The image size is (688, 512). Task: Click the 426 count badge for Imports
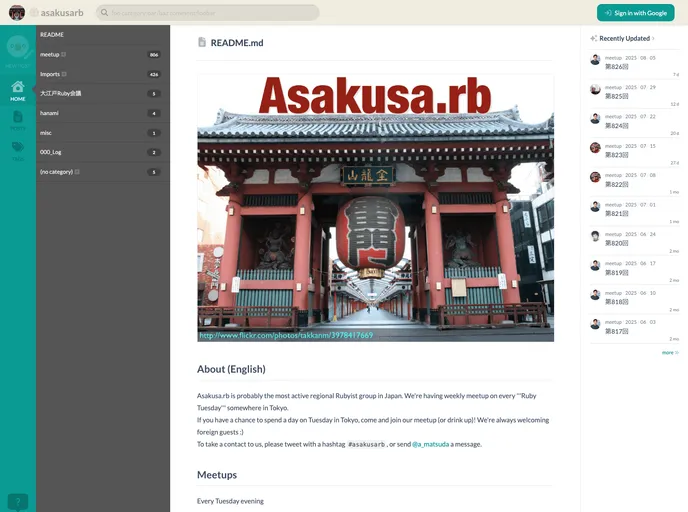[x=154, y=75]
